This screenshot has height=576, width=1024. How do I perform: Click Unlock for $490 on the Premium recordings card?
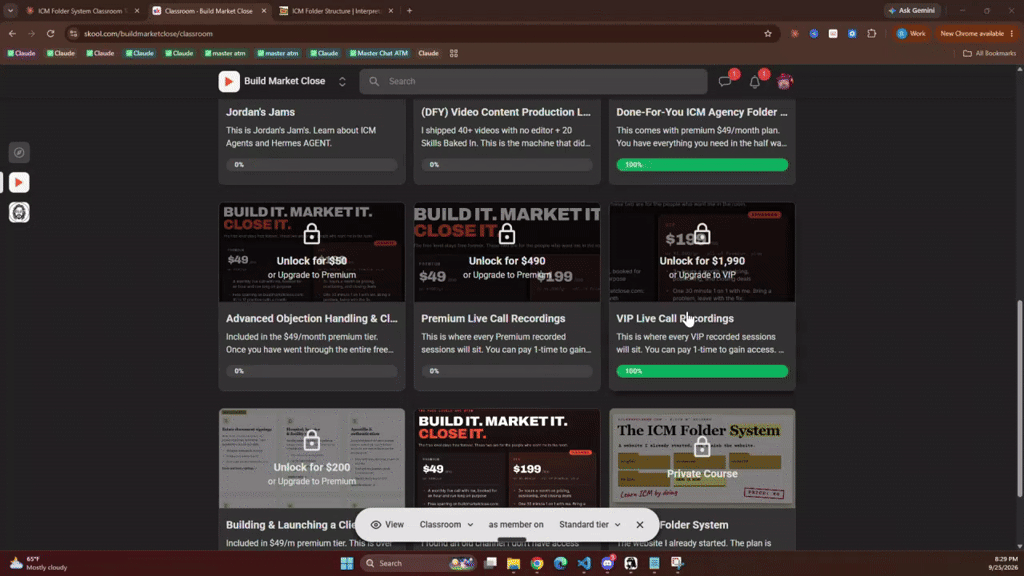point(507,261)
